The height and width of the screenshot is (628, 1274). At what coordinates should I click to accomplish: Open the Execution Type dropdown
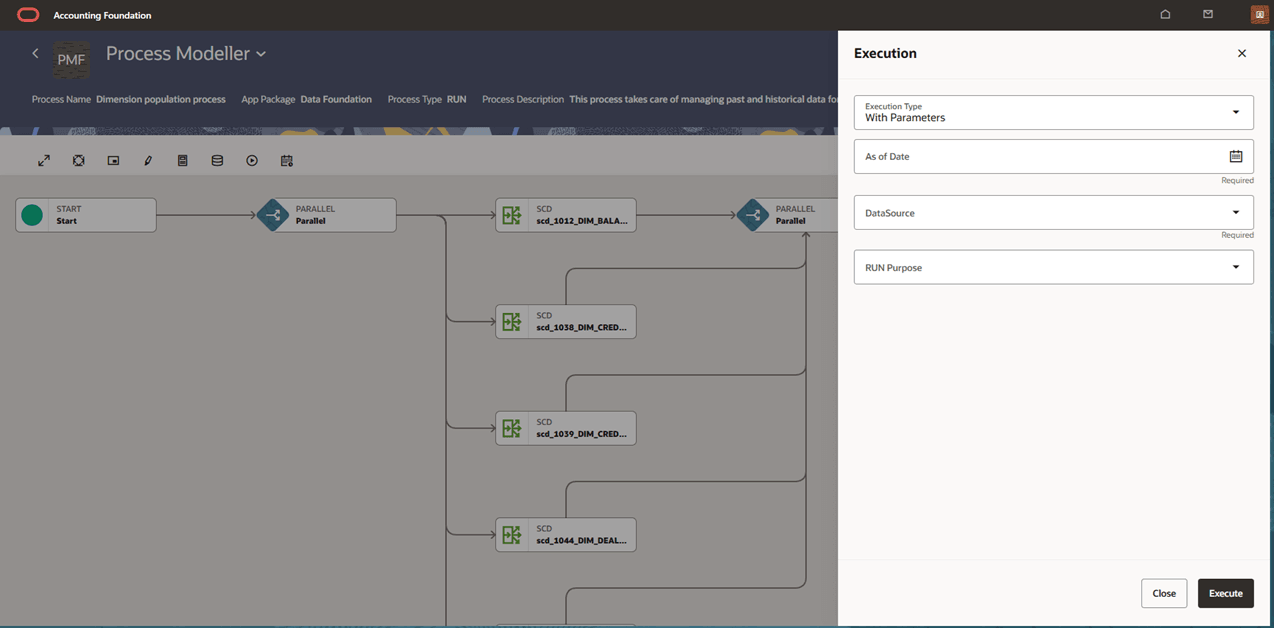click(1054, 112)
